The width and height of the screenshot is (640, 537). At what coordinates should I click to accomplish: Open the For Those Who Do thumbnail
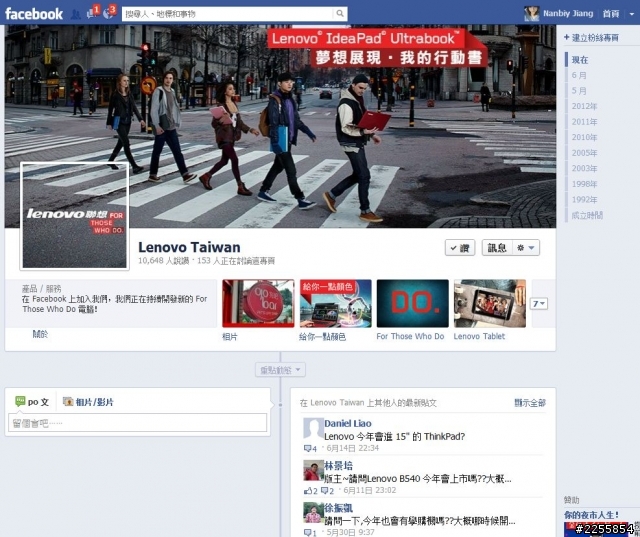click(413, 303)
